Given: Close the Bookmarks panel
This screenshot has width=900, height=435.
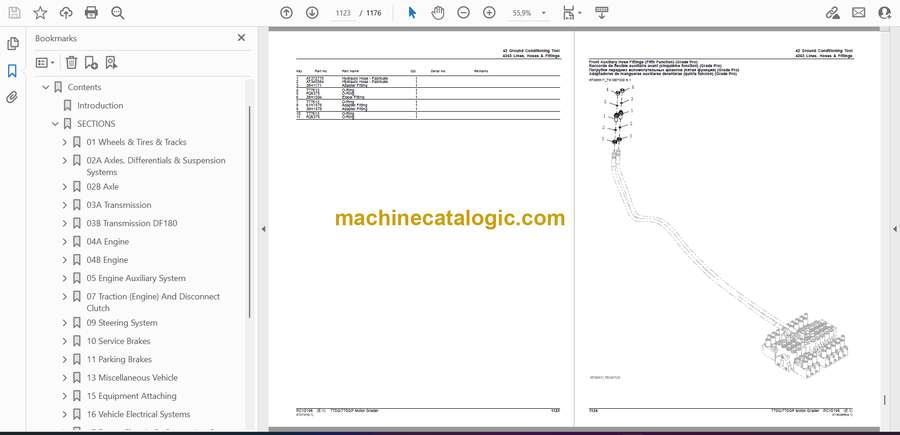Looking at the screenshot, I should [241, 38].
